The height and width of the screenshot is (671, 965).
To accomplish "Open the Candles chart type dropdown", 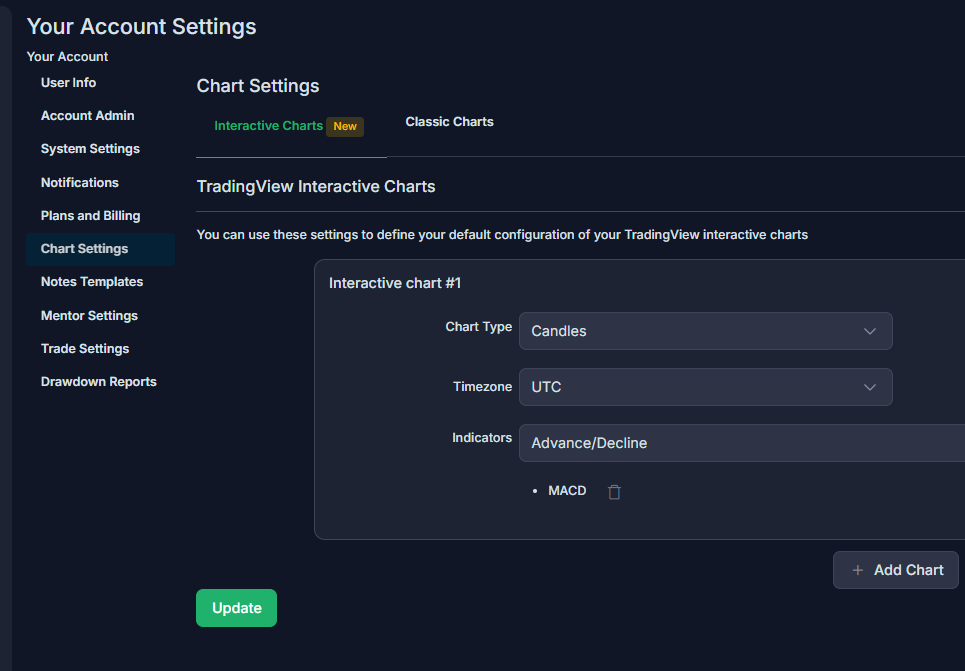I will click(x=705, y=331).
